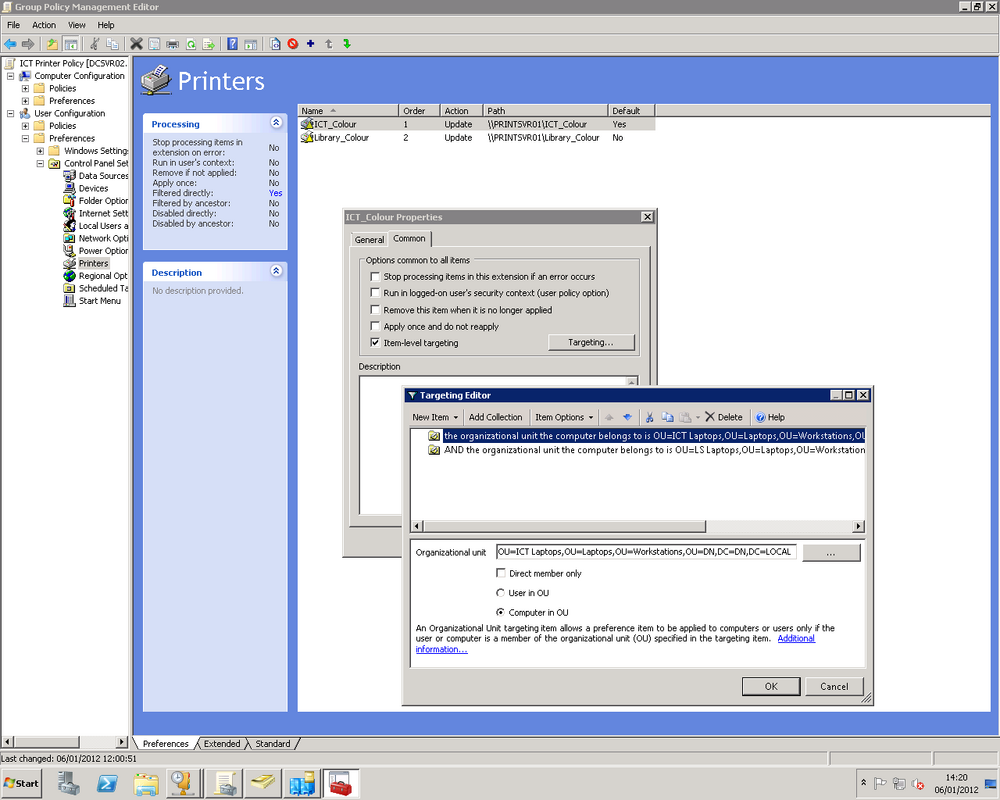The width and height of the screenshot is (1000, 800).
Task: Open the View menu
Action: point(77,25)
